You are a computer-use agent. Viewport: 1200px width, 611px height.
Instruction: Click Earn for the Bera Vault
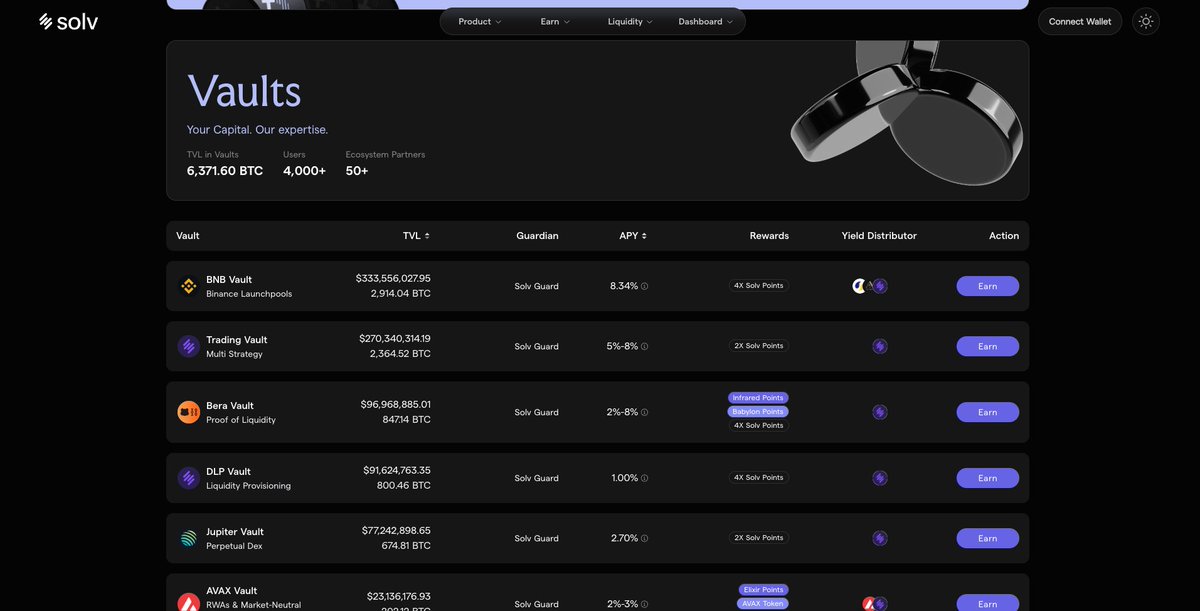988,412
